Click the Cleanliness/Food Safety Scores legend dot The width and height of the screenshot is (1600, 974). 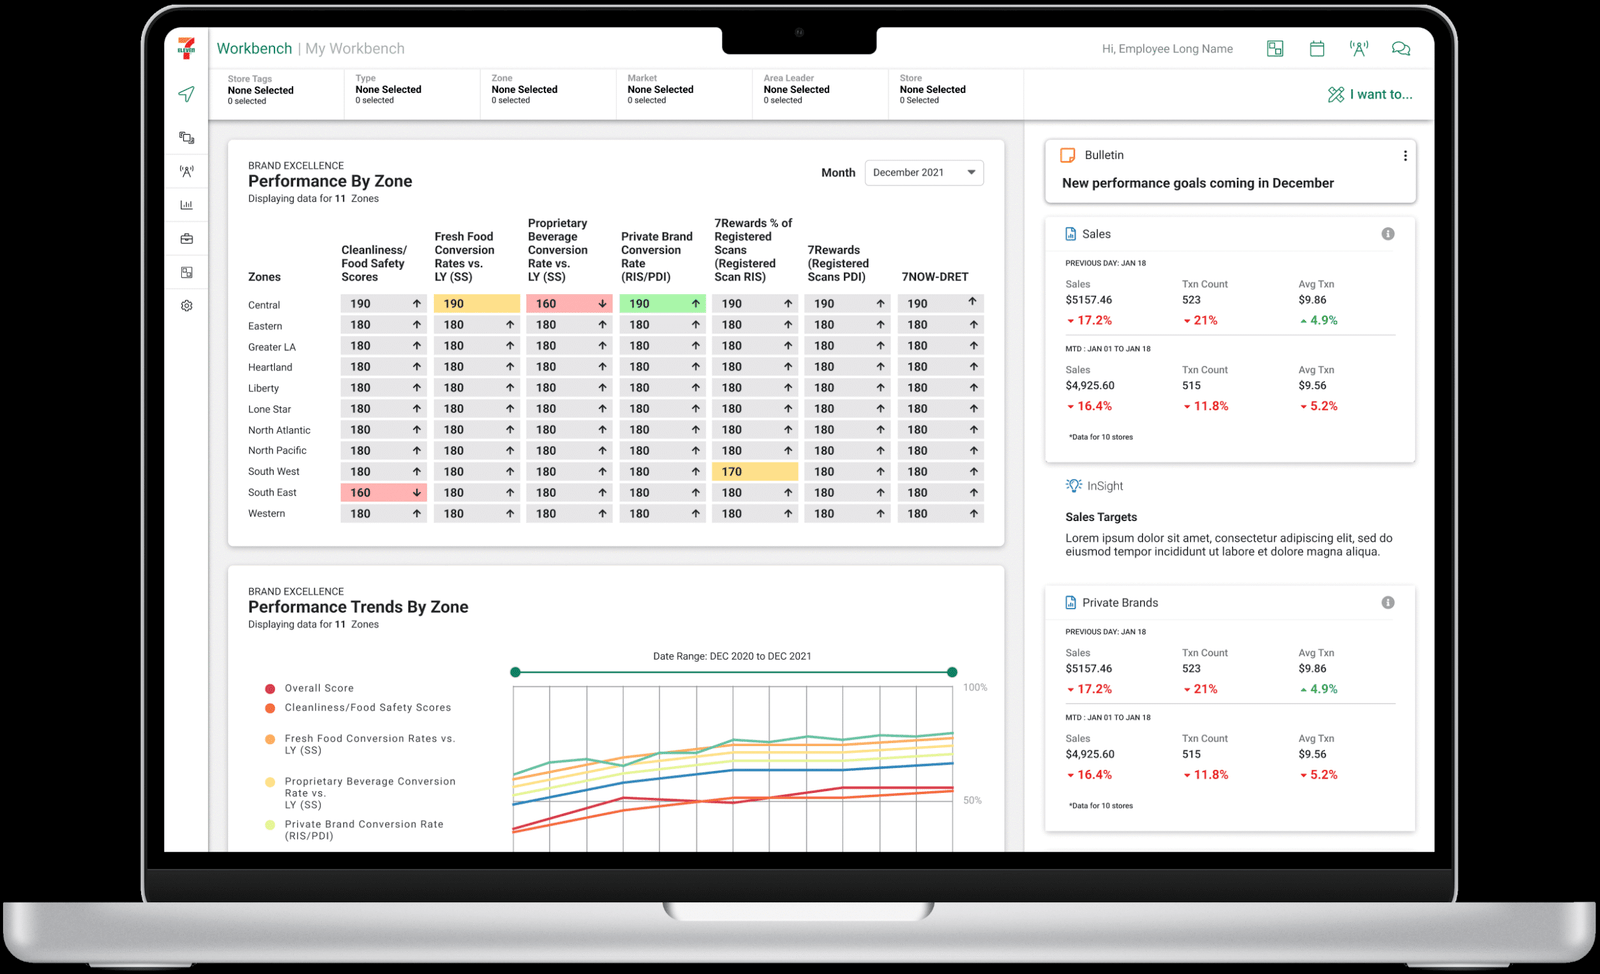pos(270,708)
